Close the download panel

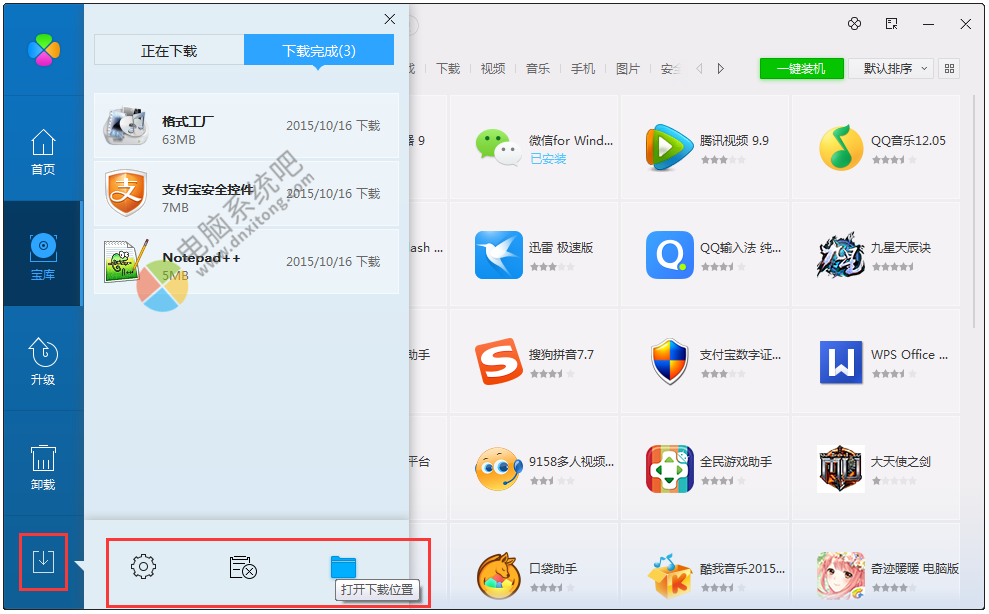pyautogui.click(x=390, y=19)
